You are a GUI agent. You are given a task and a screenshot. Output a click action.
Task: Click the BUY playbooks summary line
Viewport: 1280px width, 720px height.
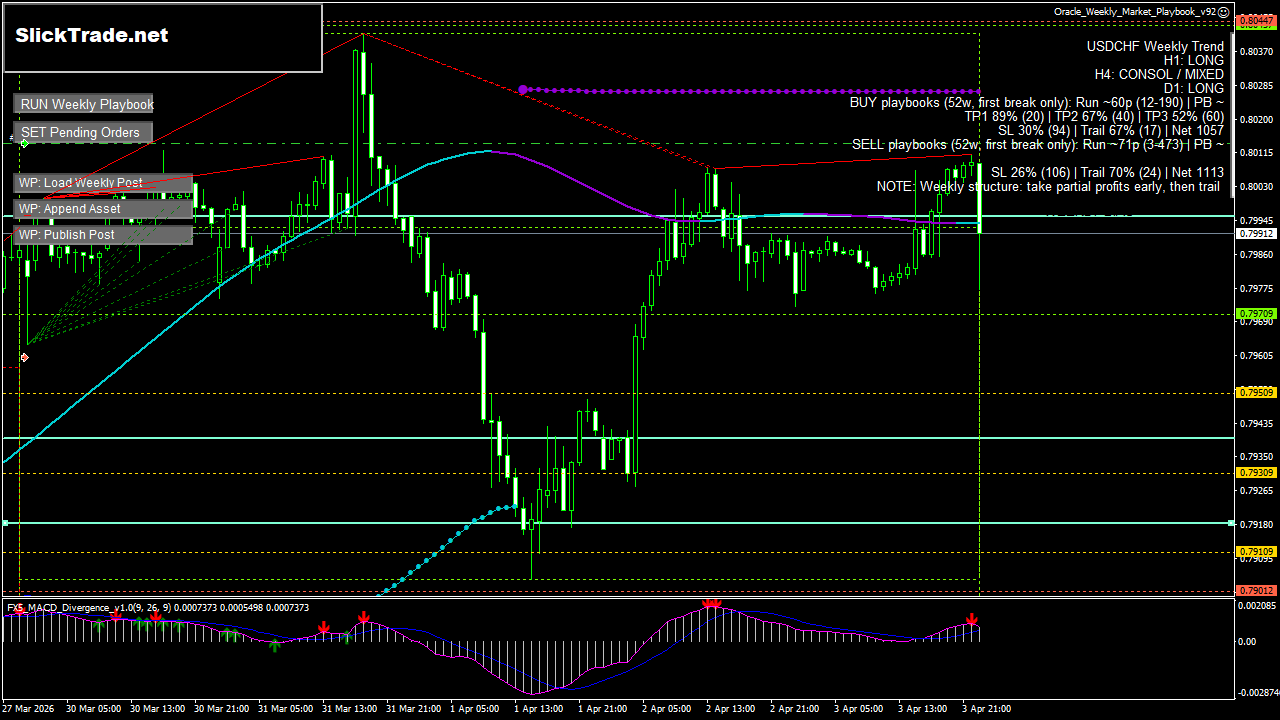[1037, 102]
